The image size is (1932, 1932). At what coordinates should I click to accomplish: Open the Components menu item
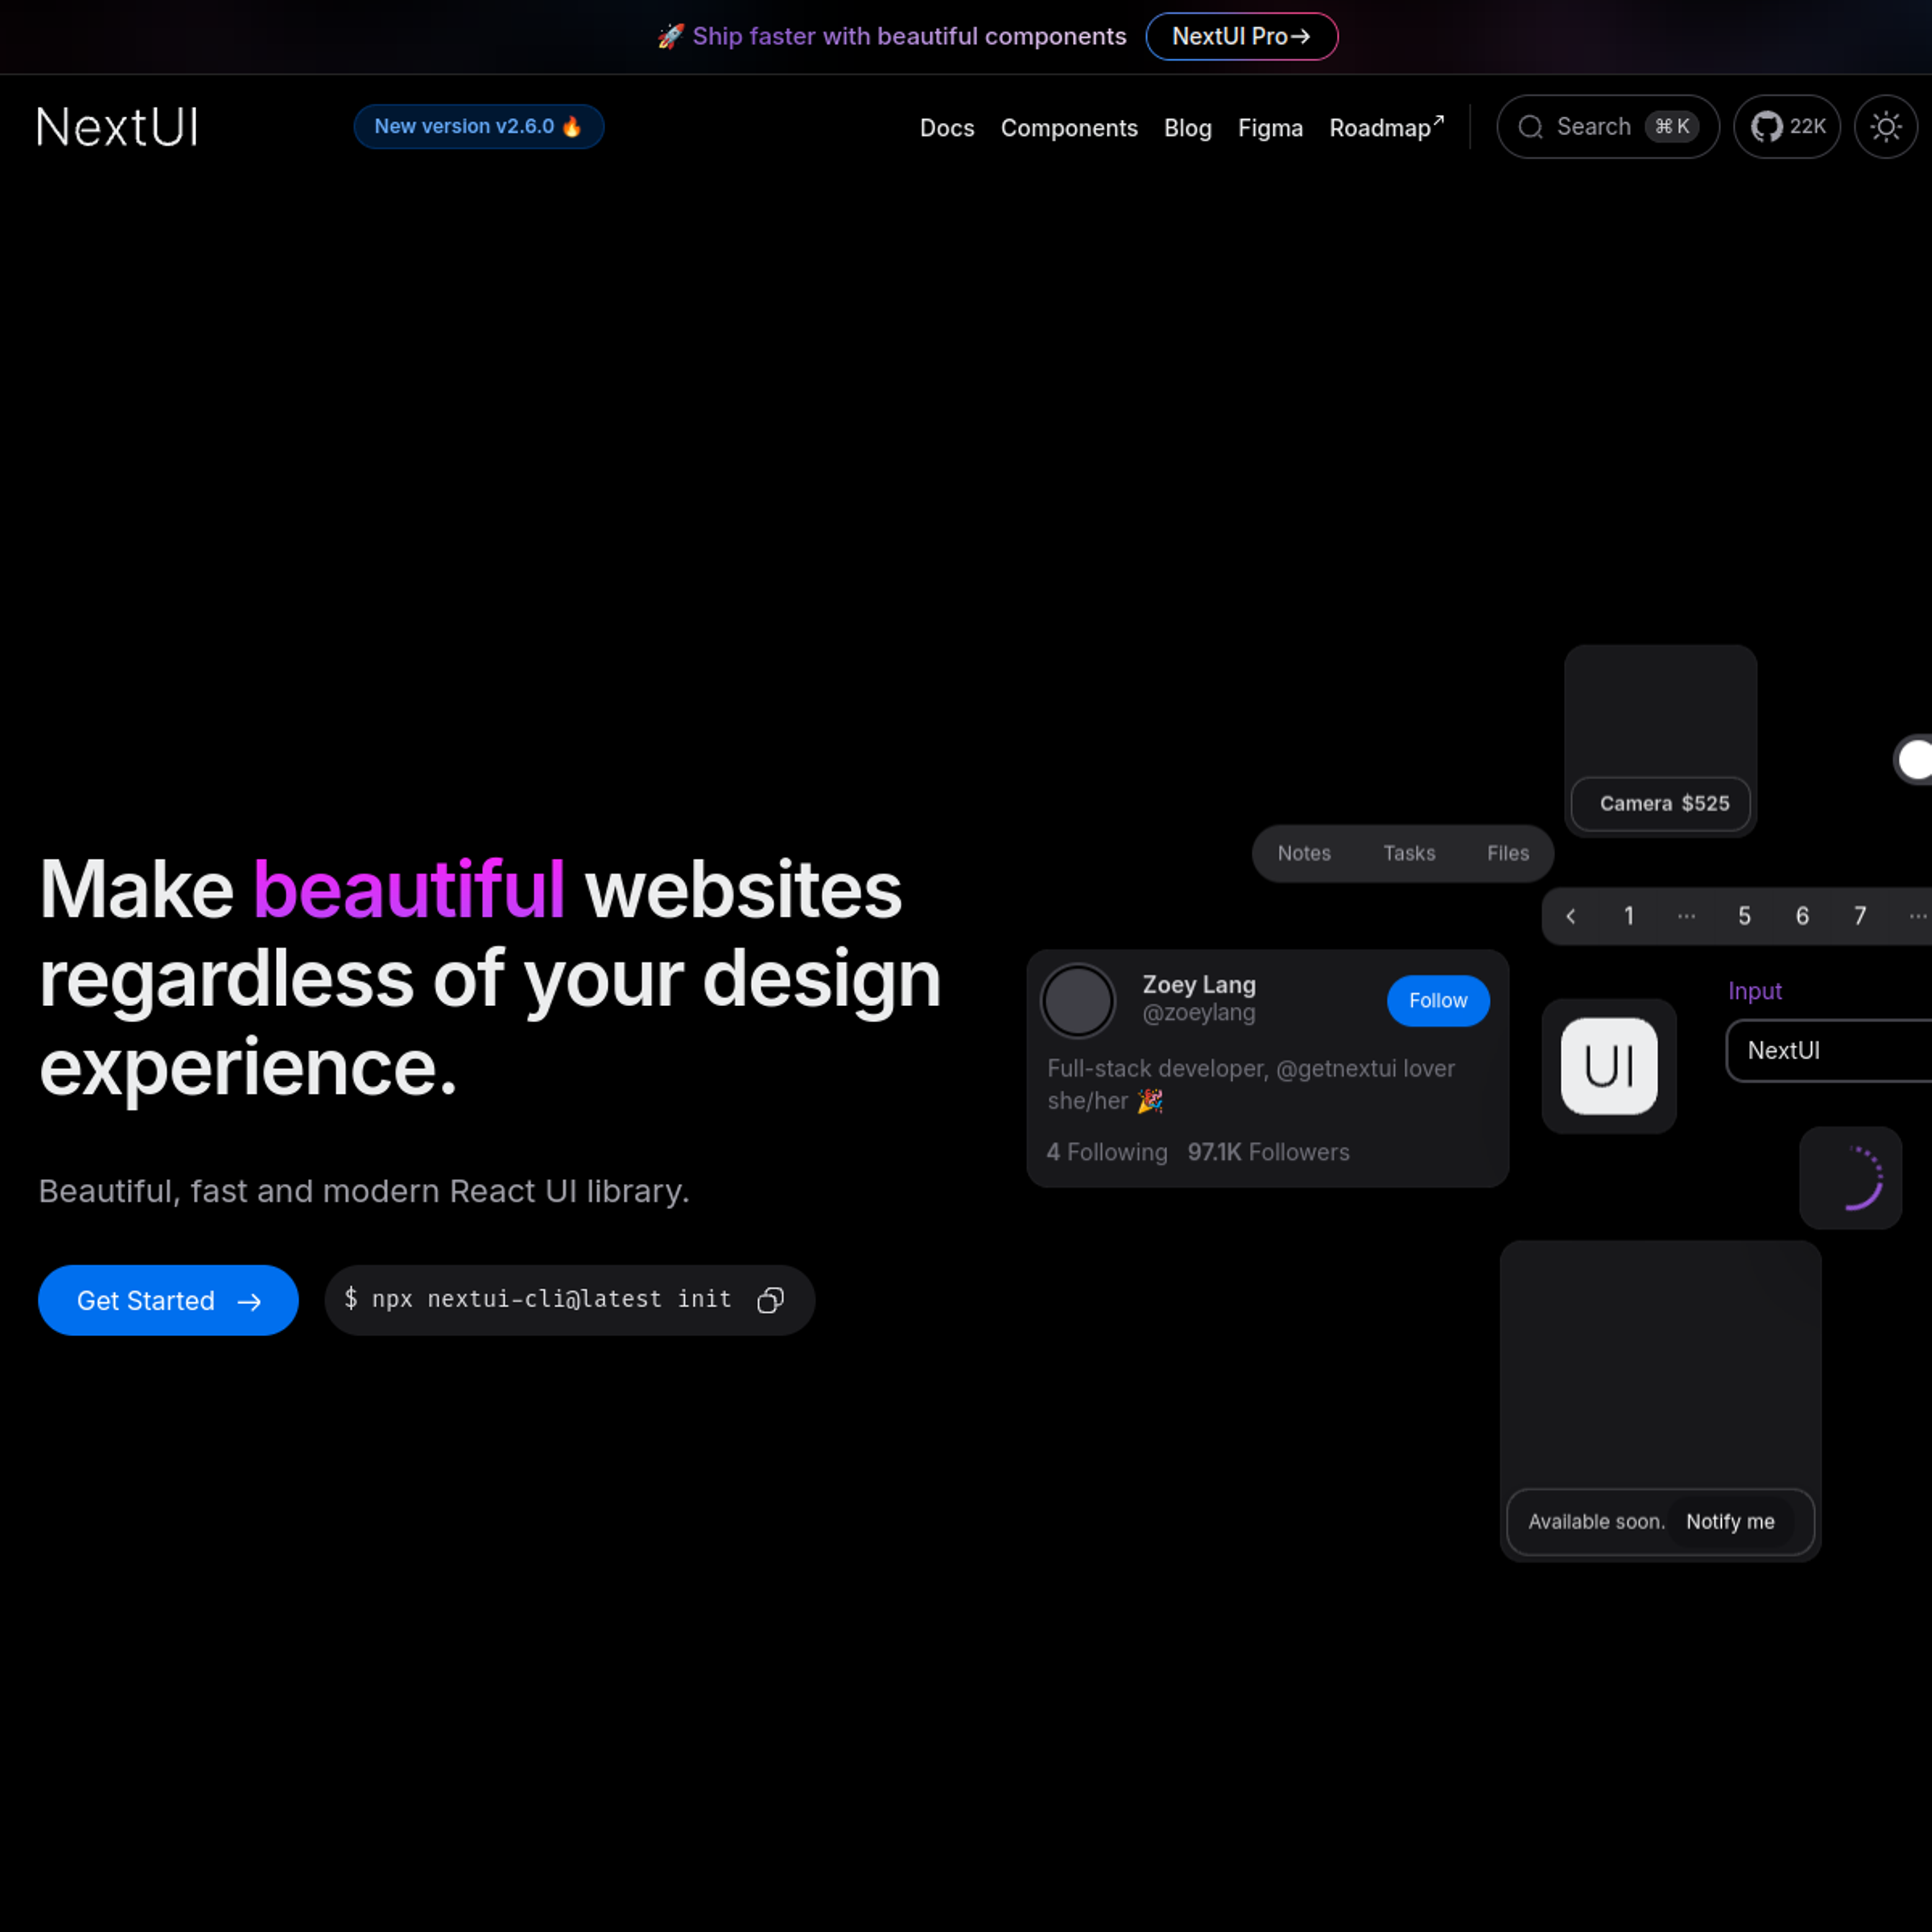[1069, 128]
